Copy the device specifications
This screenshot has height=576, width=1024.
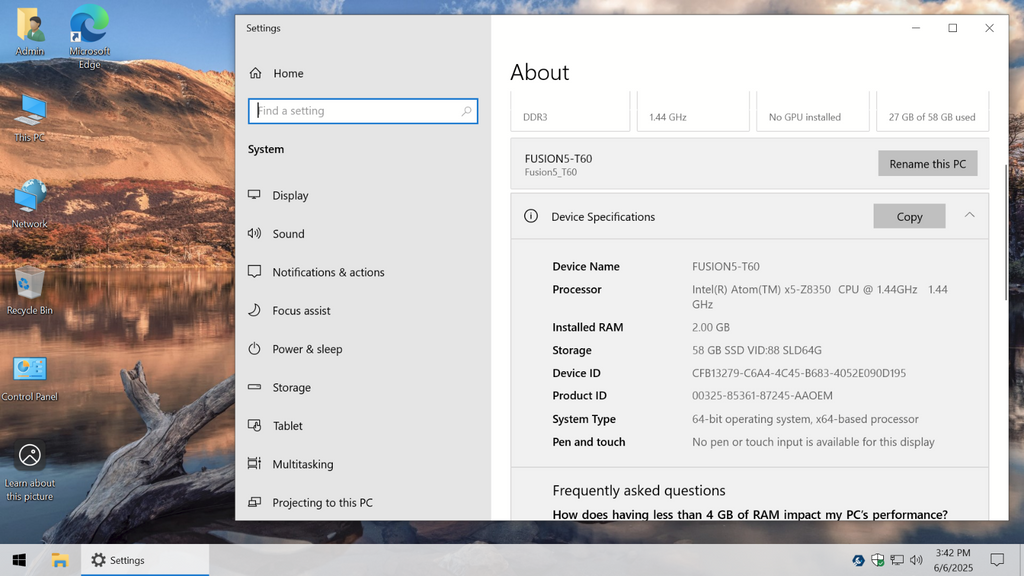909,216
